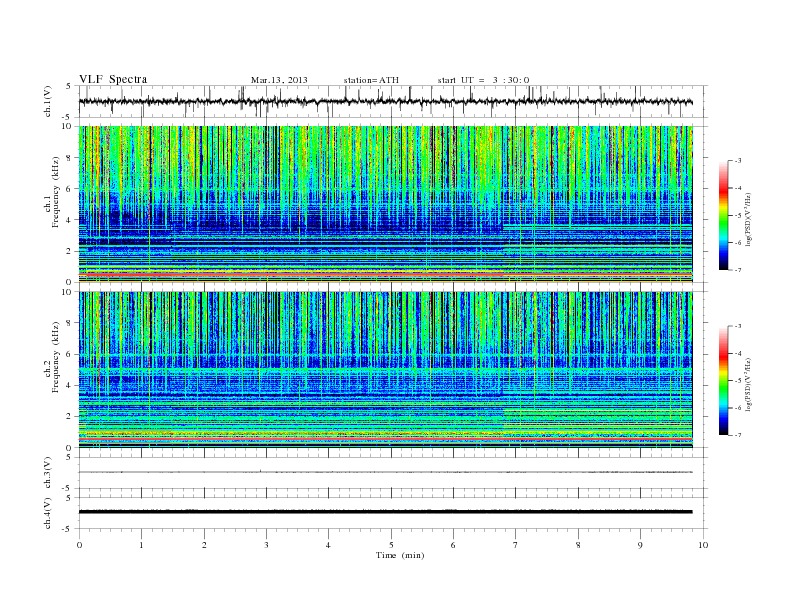The height and width of the screenshot is (612, 792).
Task: Click the time axis tick label "7"
Action: click(x=516, y=545)
